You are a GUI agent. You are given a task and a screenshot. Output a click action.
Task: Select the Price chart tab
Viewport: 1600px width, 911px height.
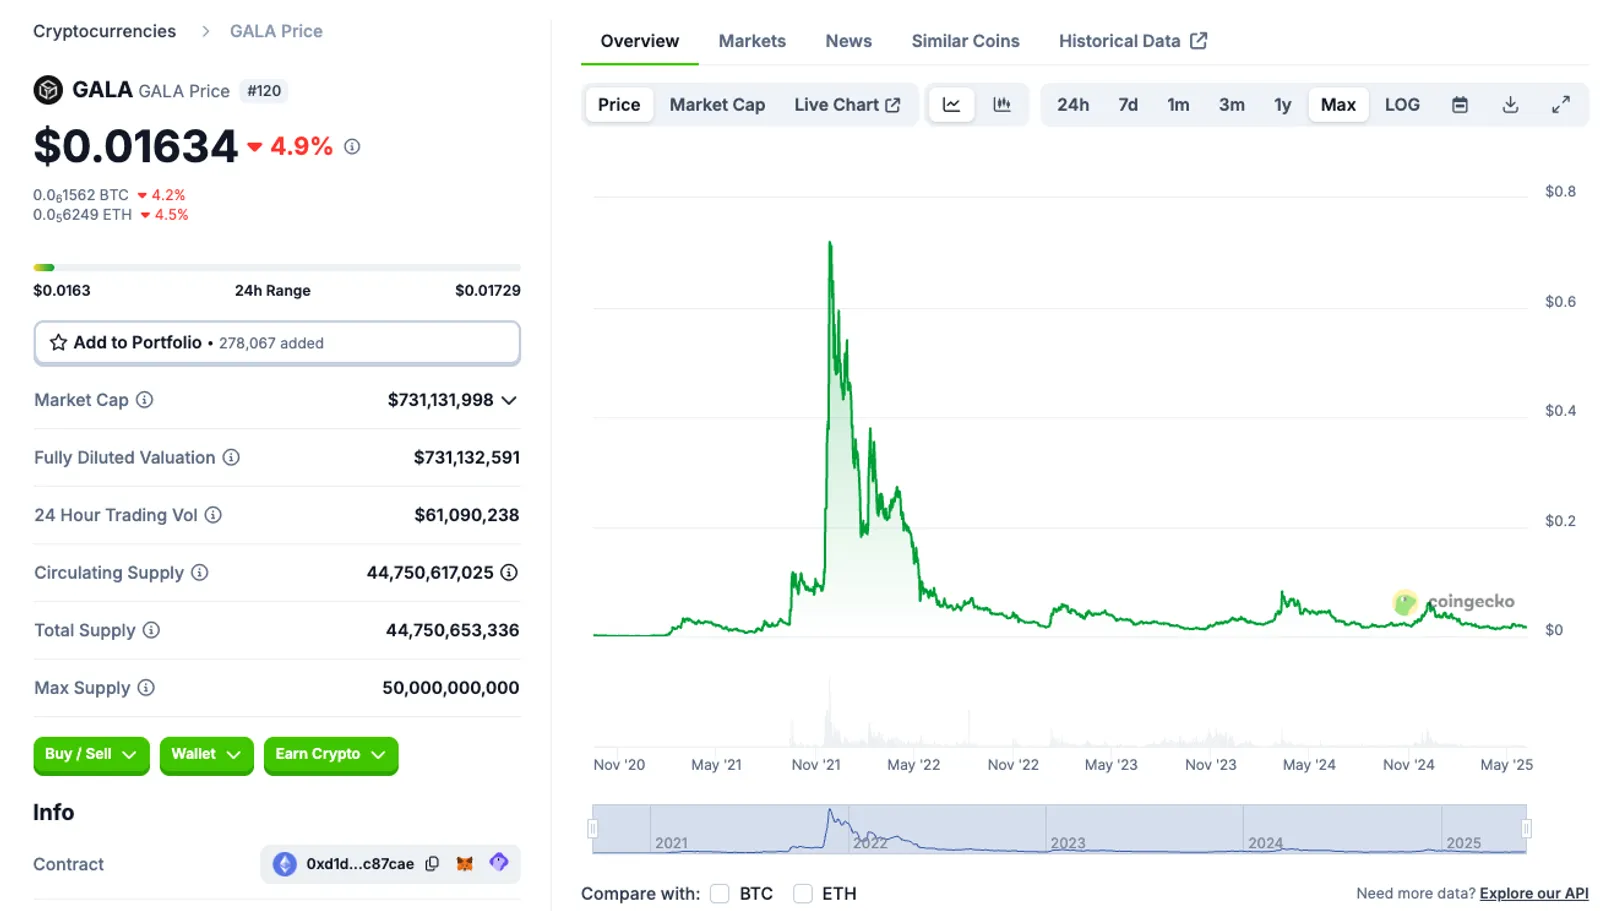pos(619,105)
